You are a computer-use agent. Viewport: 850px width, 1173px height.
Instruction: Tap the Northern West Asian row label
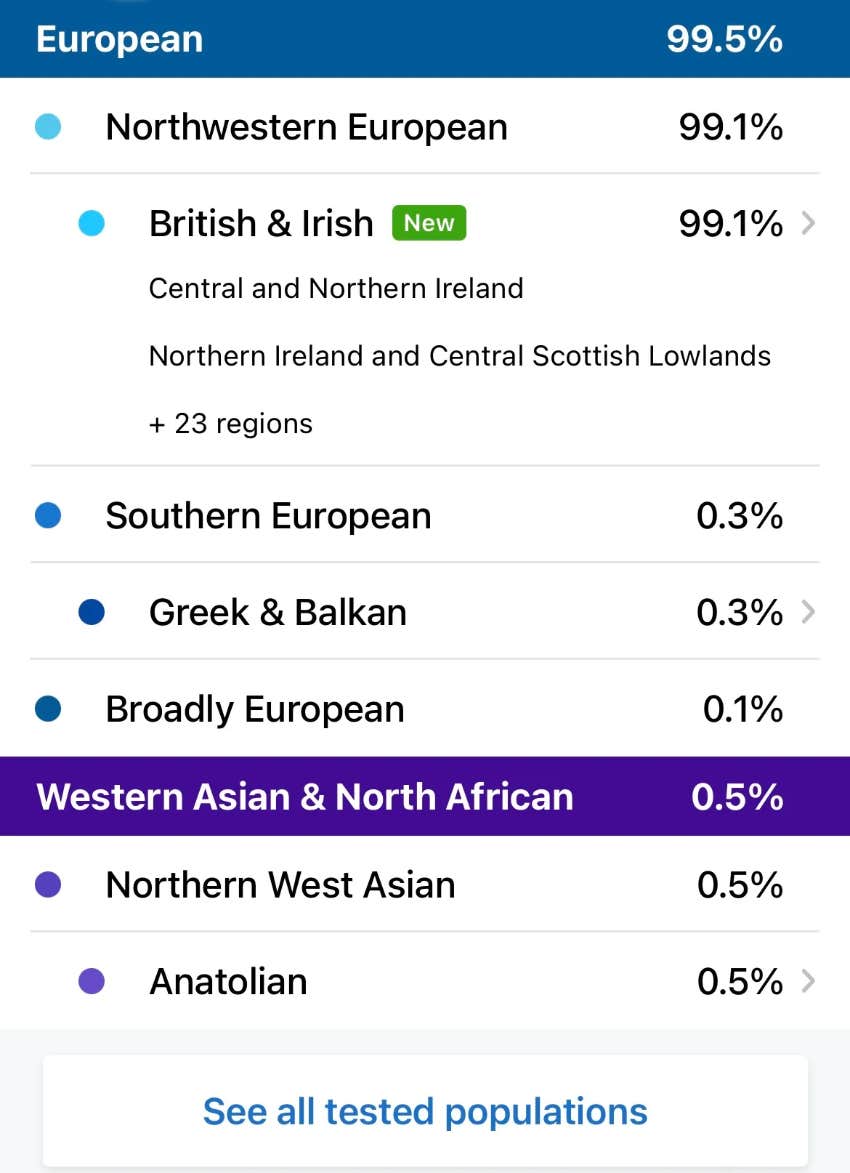point(280,885)
